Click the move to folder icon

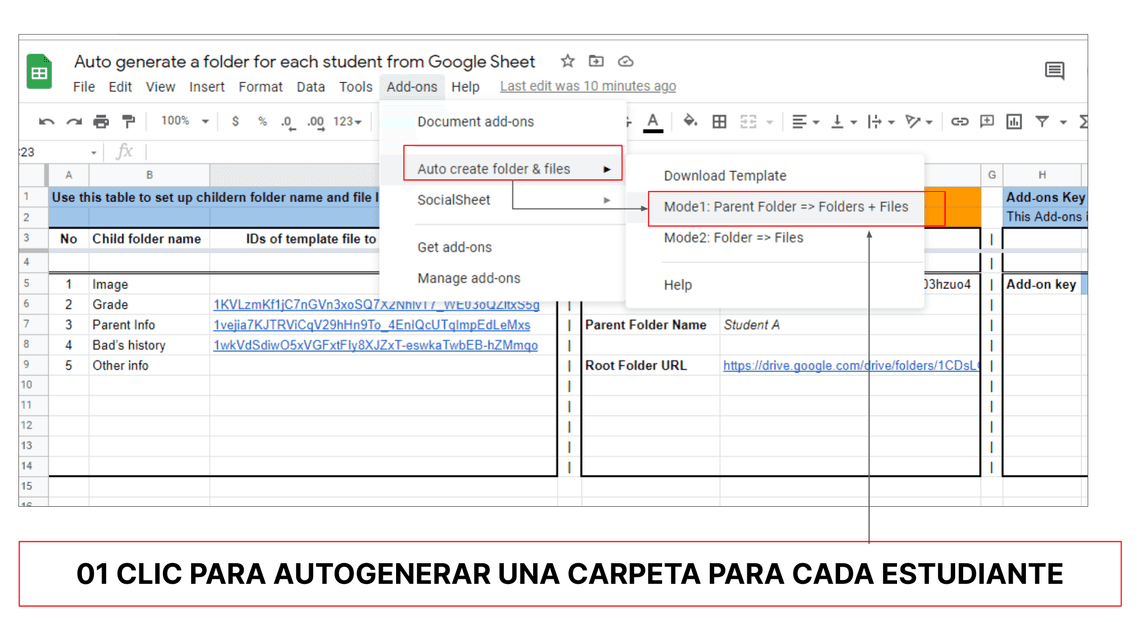tap(596, 61)
